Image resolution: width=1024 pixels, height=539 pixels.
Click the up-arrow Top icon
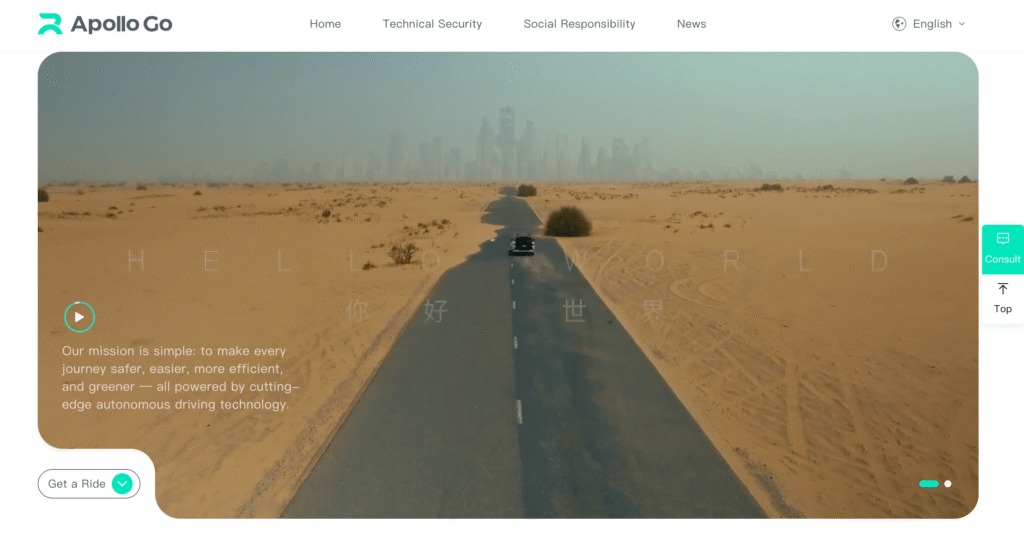1002,289
